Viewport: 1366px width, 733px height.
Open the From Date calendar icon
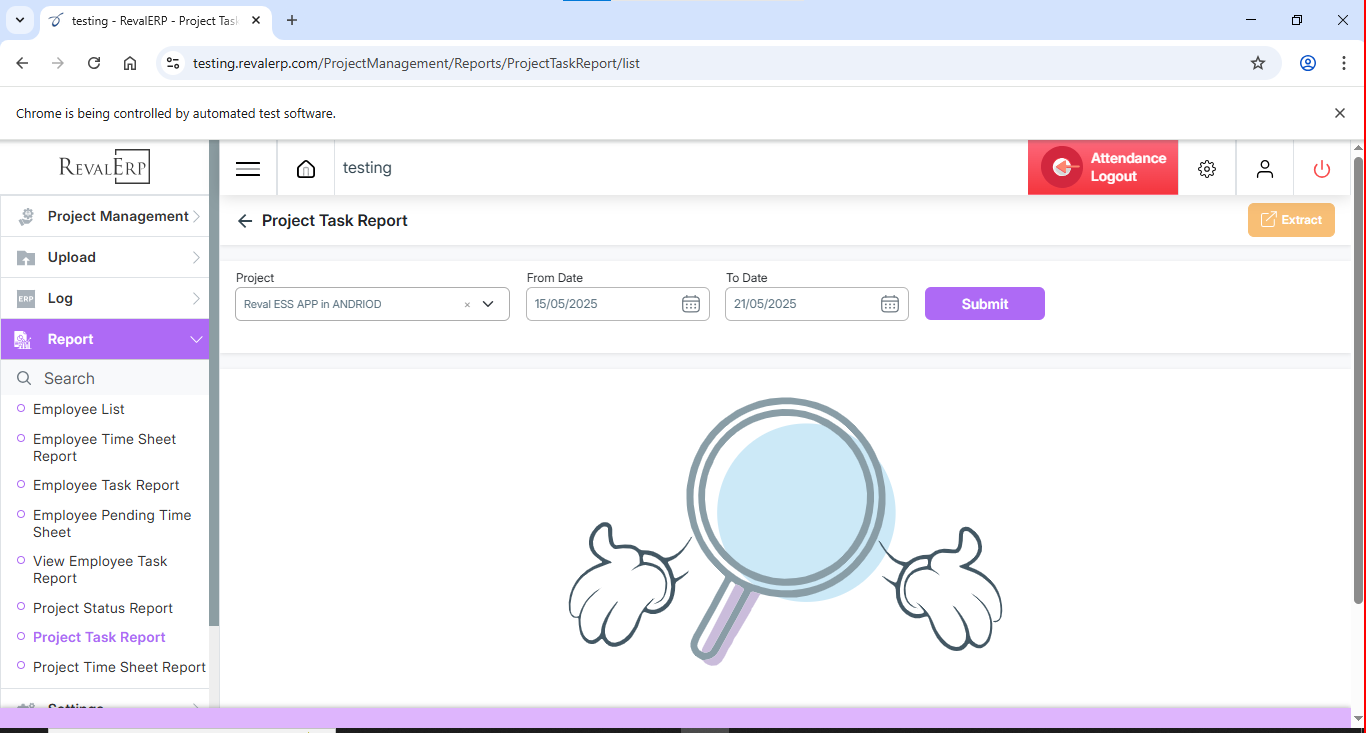(690, 304)
